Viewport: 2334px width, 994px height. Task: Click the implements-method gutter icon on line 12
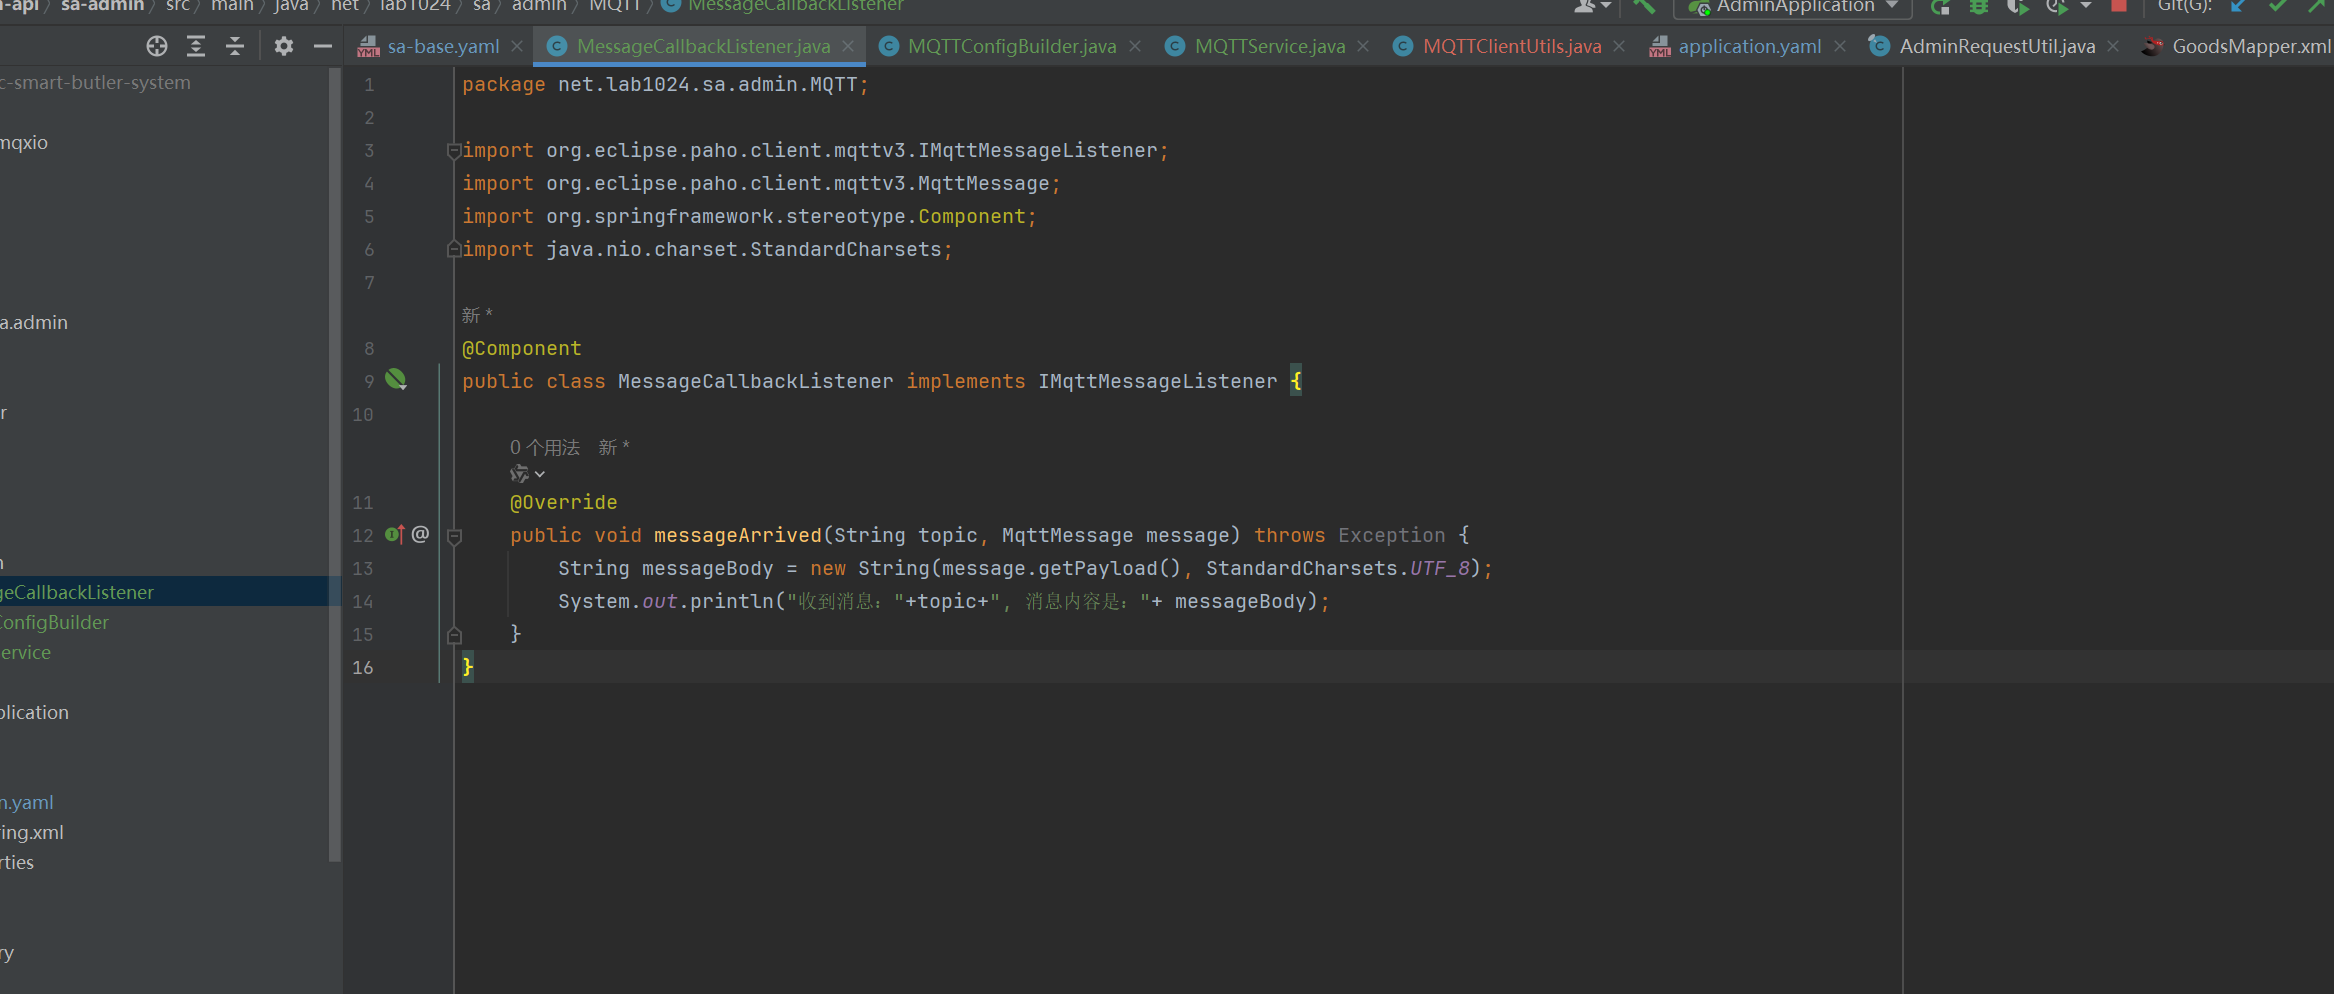395,534
